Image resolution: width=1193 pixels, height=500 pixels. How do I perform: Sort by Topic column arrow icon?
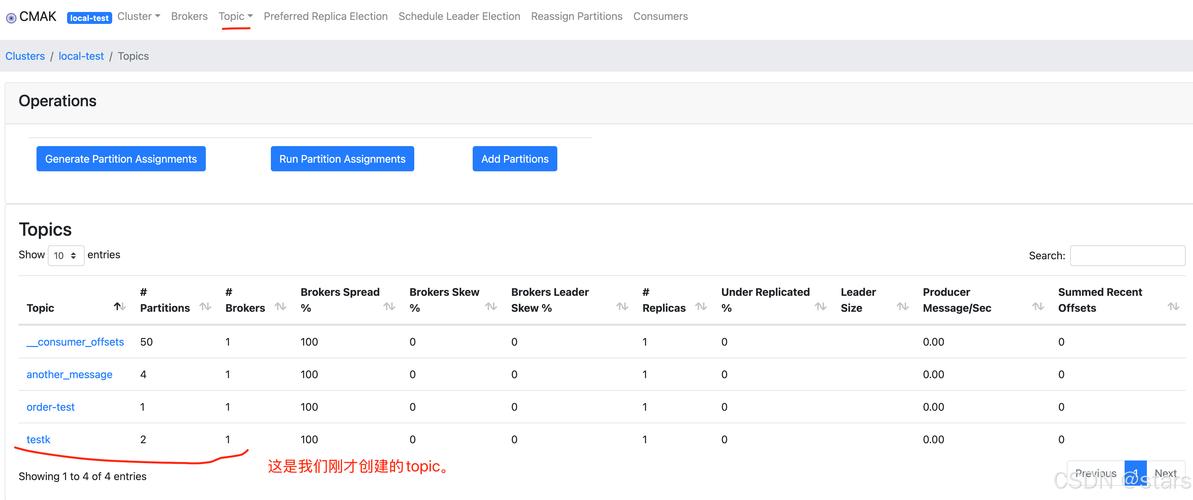click(x=119, y=307)
